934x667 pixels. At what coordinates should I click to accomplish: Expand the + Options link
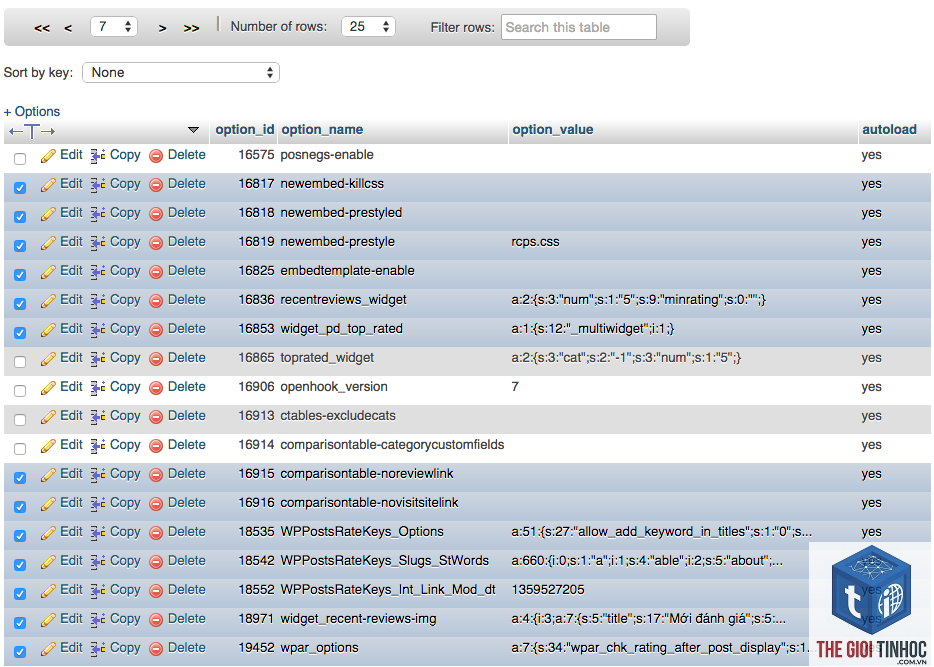coord(32,111)
